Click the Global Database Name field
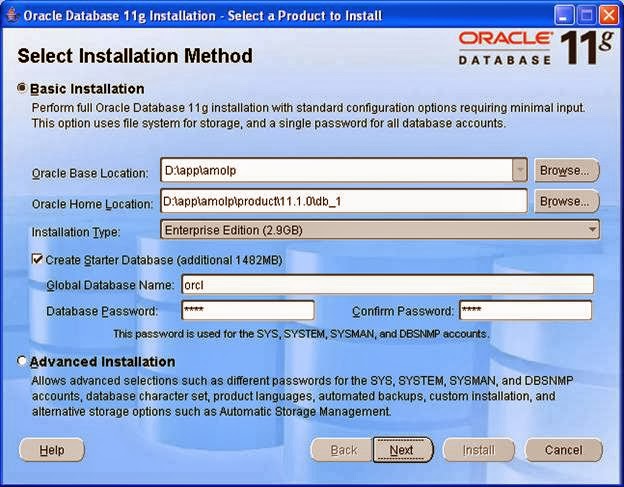Screen dimensions: 624x487 388,285
